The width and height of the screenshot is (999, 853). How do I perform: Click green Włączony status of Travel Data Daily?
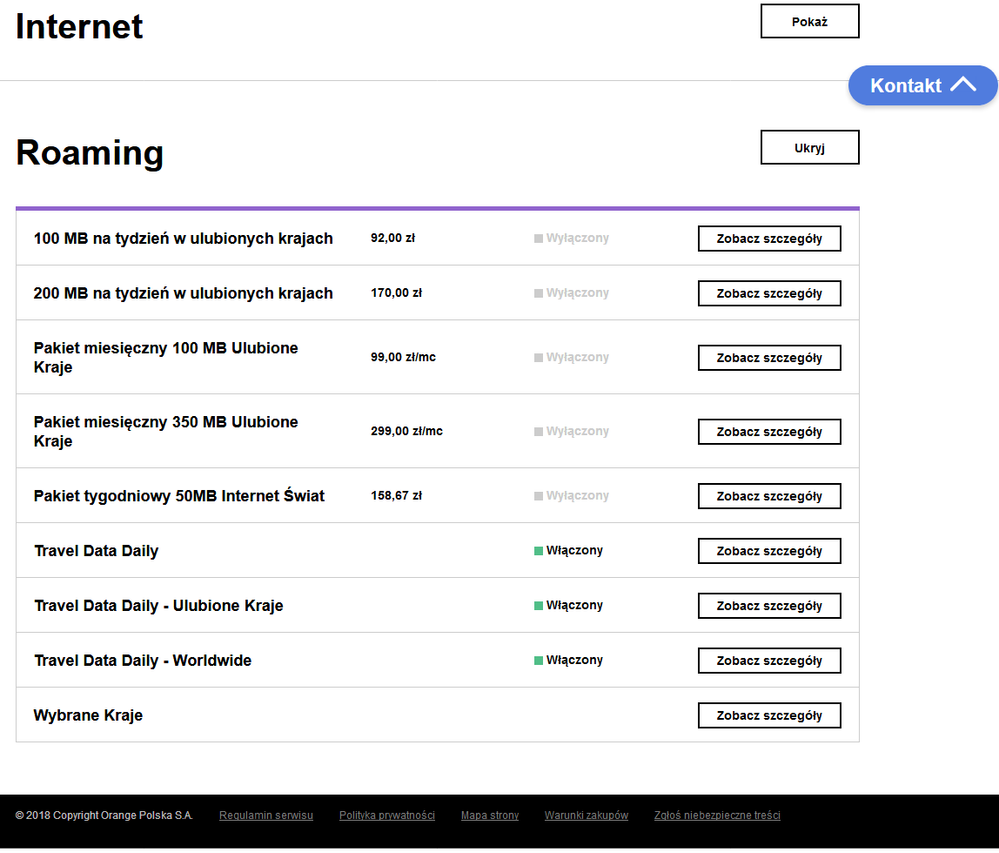[x=568, y=551]
